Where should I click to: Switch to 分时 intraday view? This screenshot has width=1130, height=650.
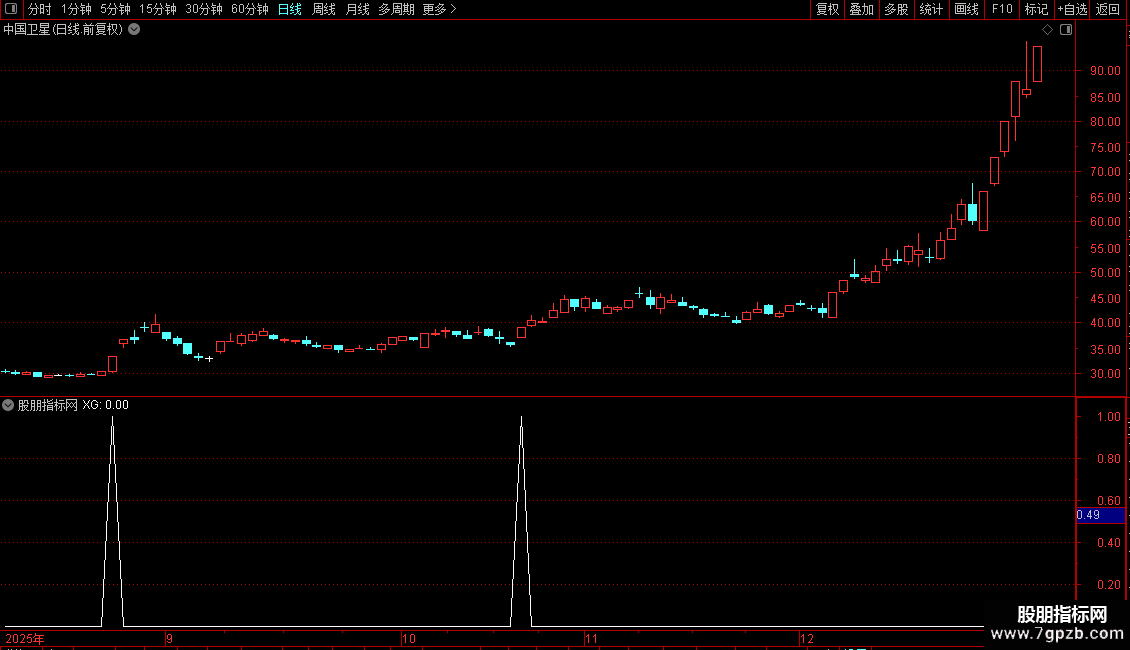(x=40, y=9)
